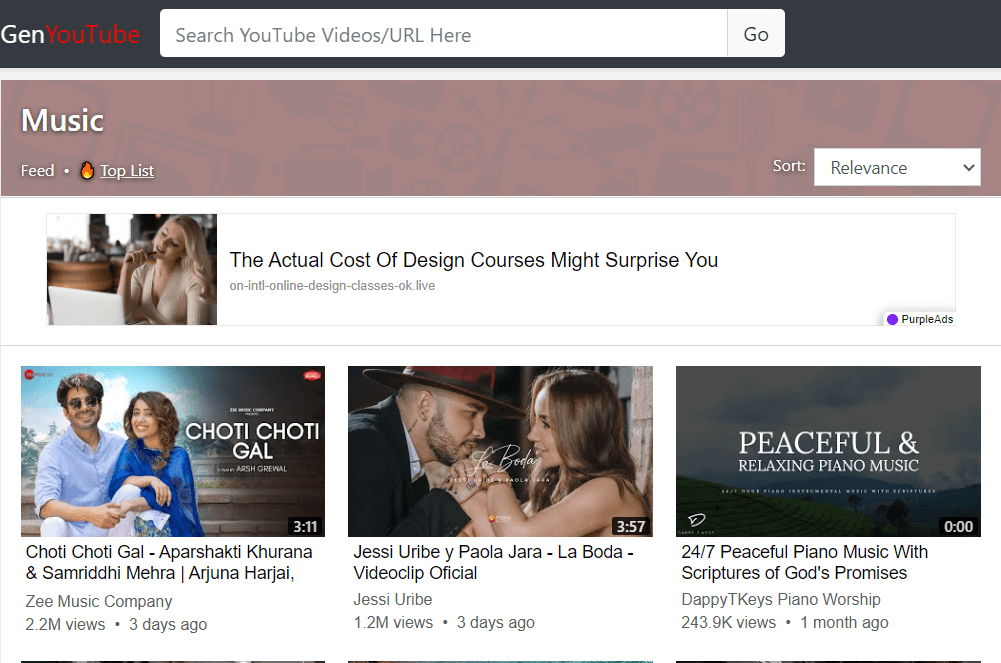The height and width of the screenshot is (663, 1001).
Task: Click the 1.2M views text
Action: click(393, 622)
